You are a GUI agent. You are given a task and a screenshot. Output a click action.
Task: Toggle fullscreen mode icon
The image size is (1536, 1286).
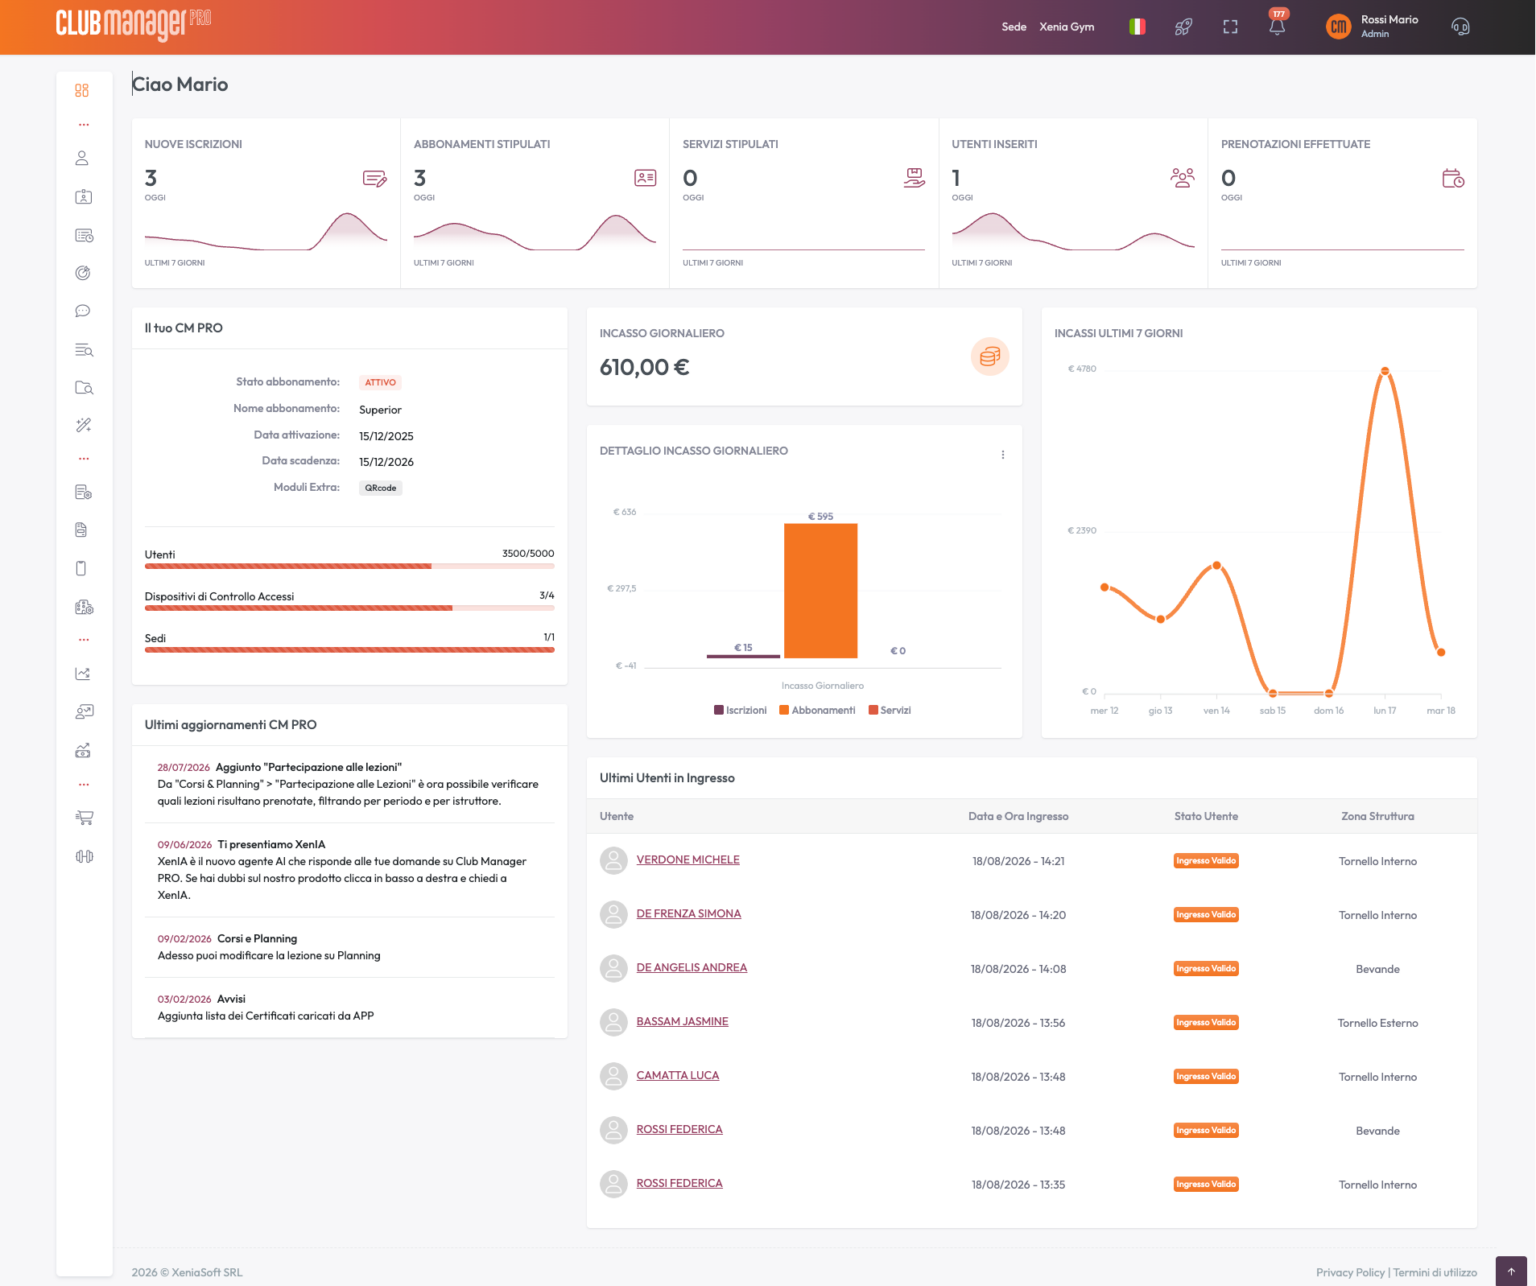(x=1230, y=27)
